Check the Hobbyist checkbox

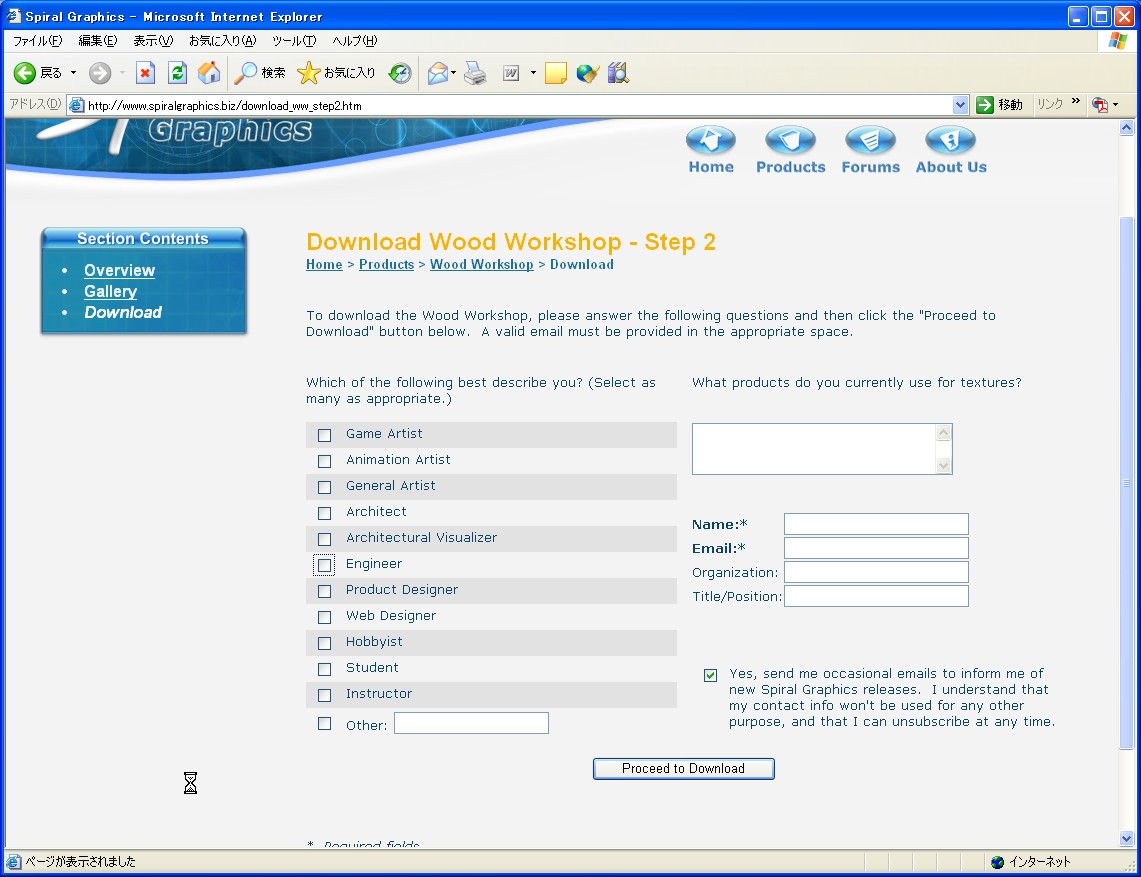point(325,643)
